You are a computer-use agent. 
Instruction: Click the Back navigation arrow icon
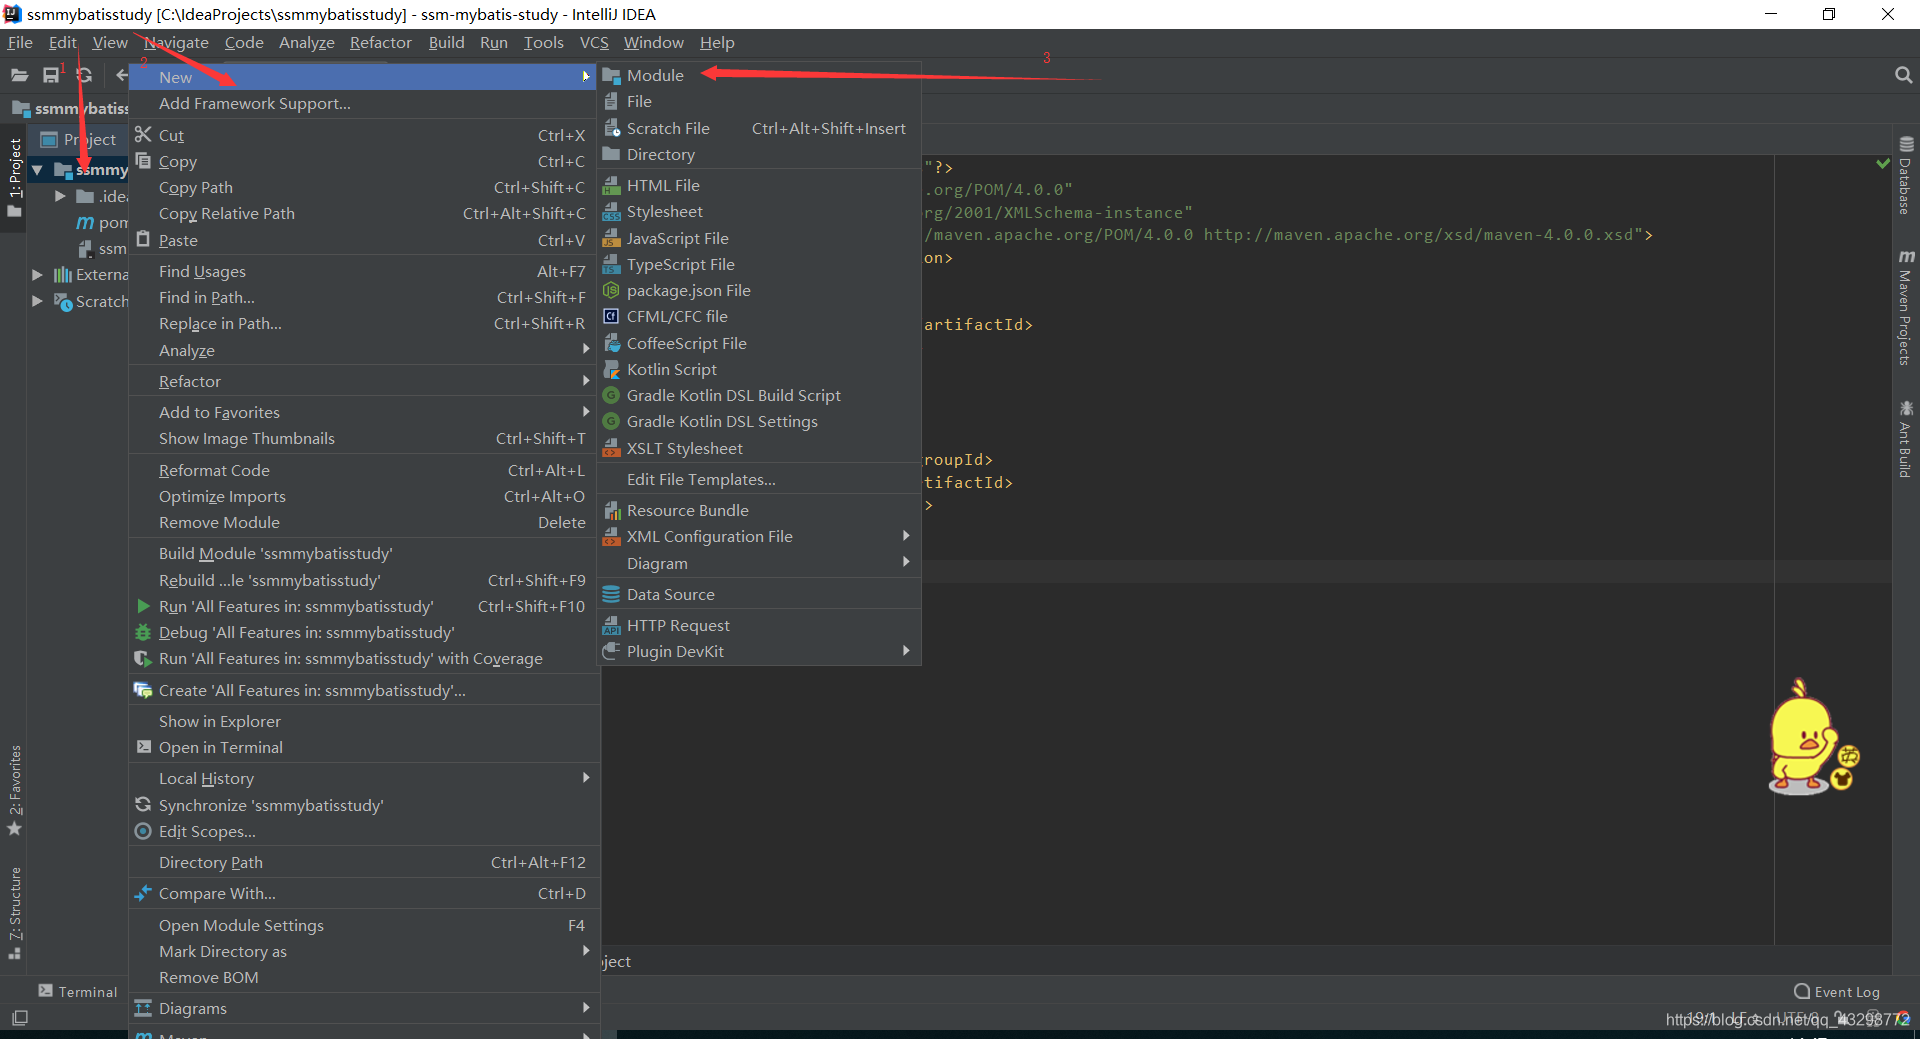[121, 75]
